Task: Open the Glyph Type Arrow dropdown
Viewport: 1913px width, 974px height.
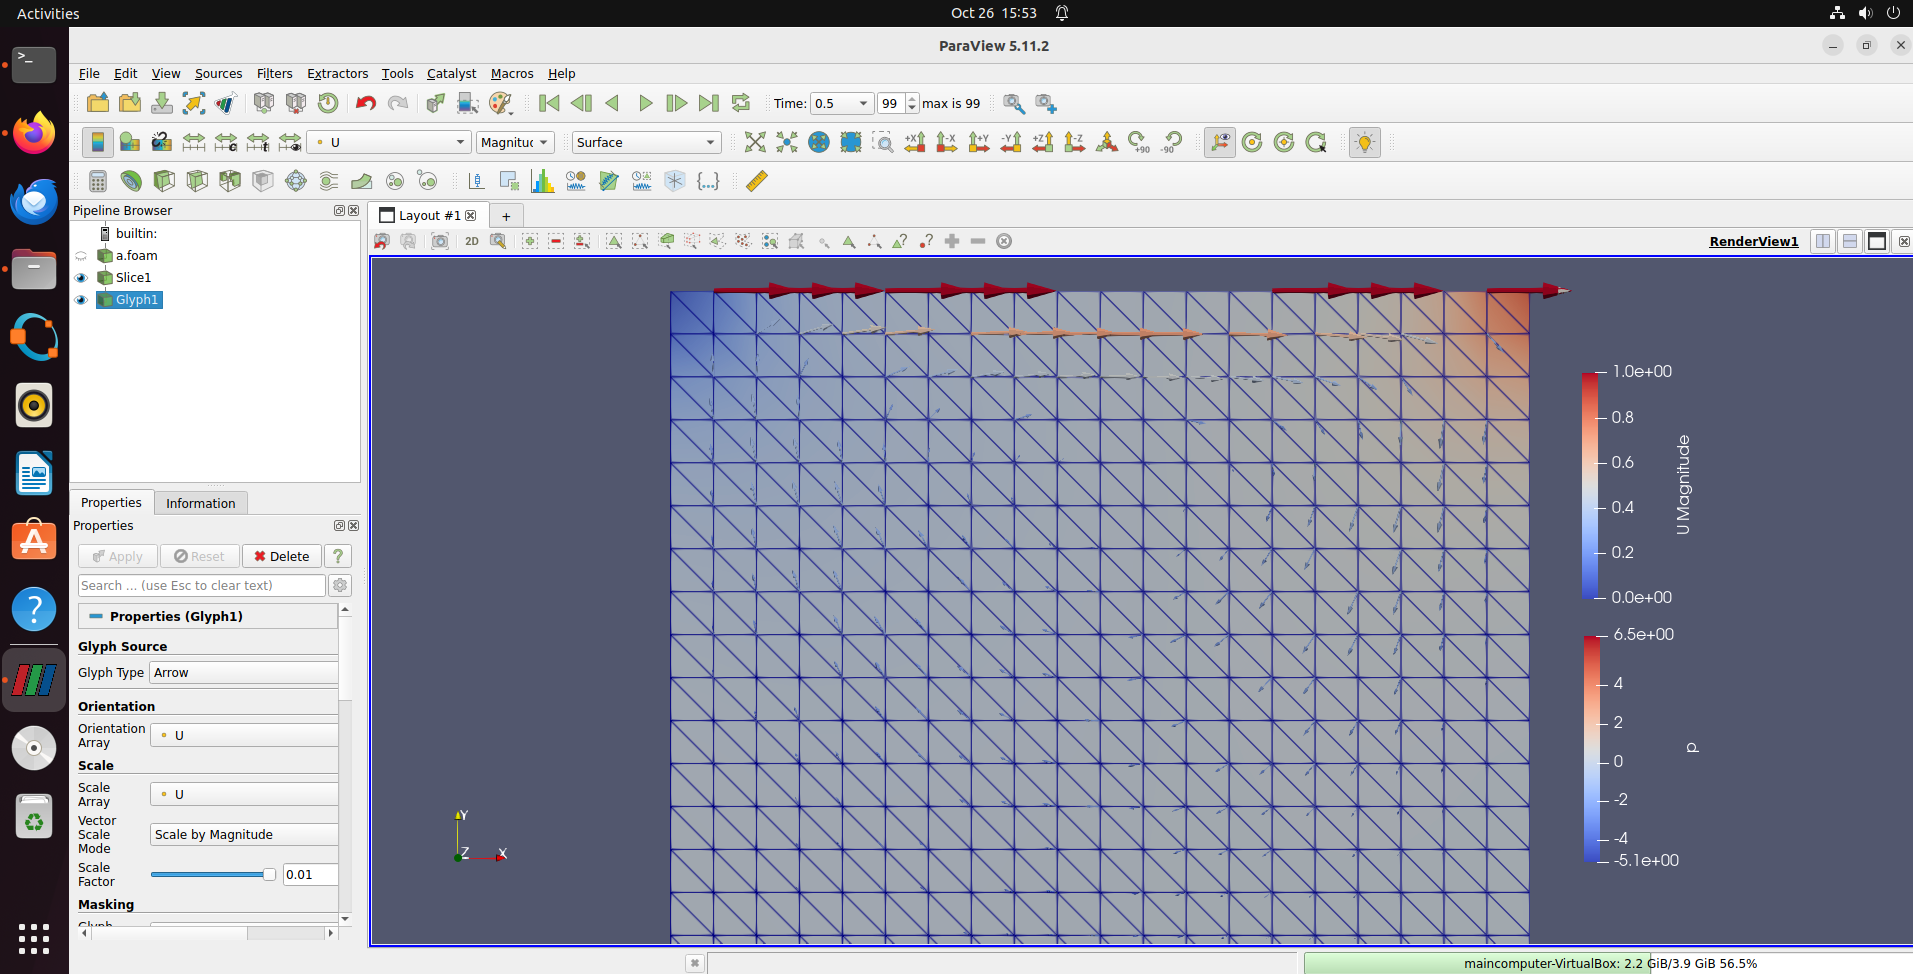Action: point(243,672)
